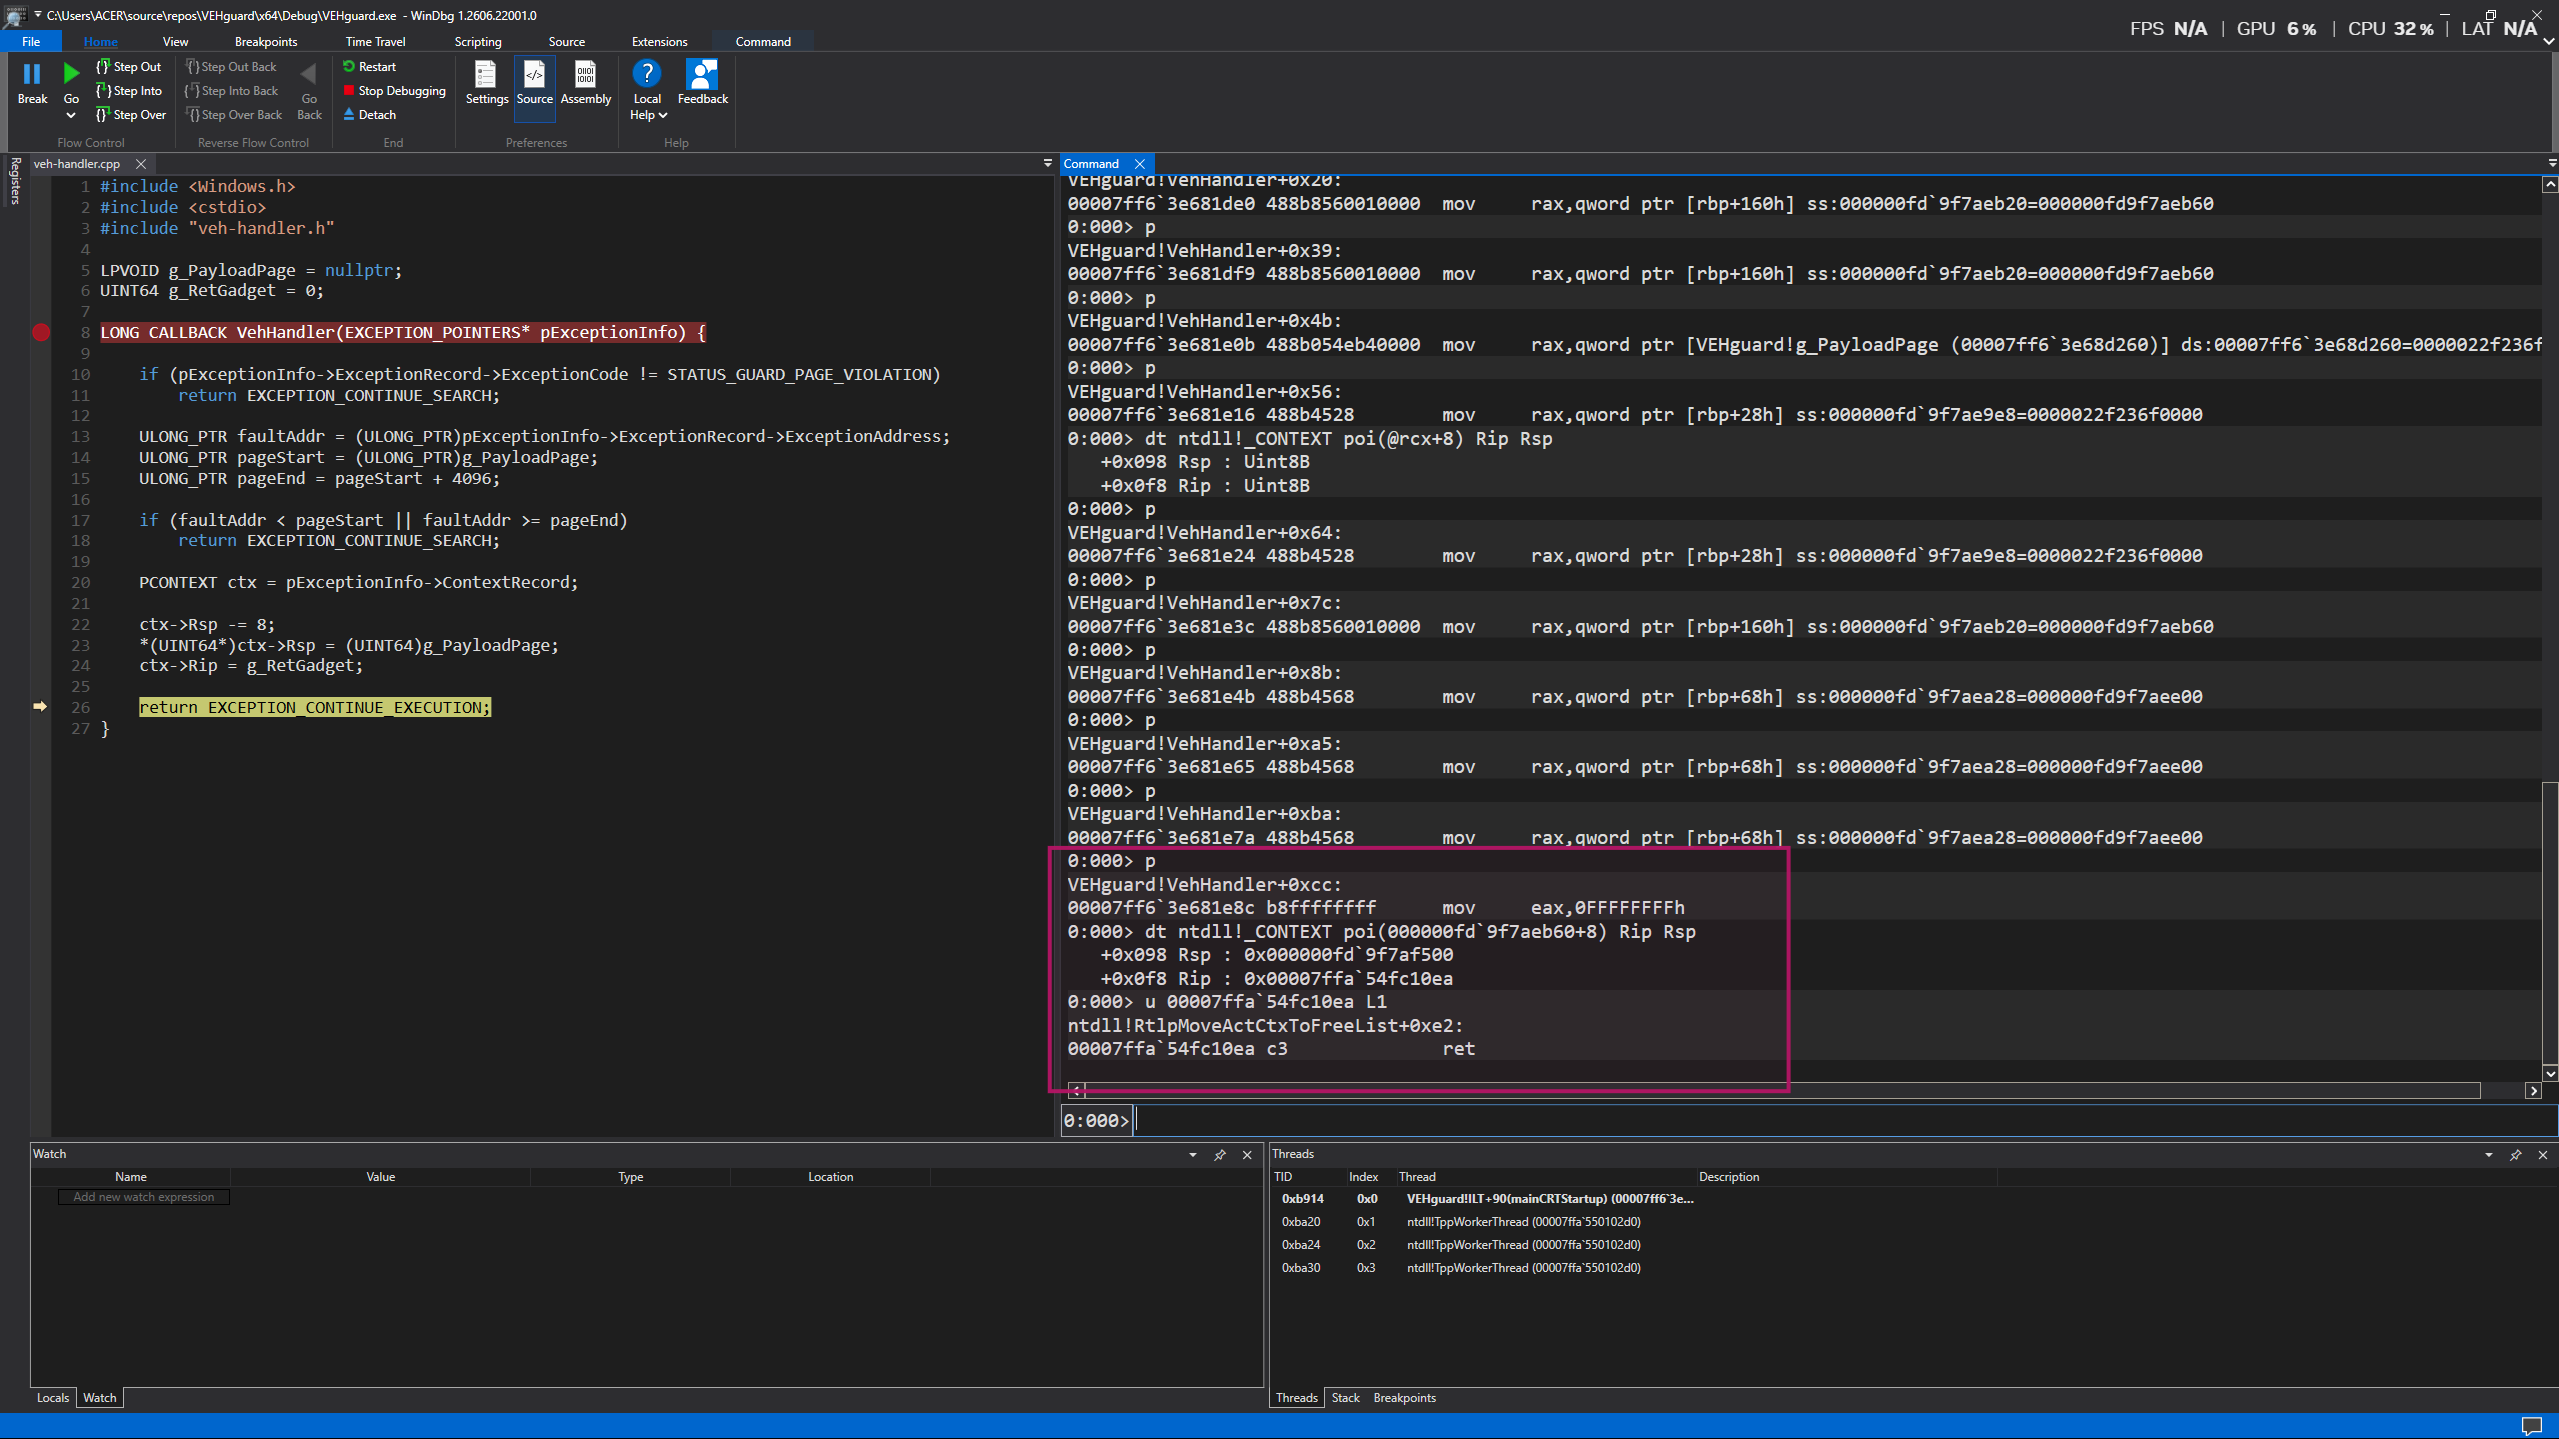Pin the Watch panel
Image resolution: width=2559 pixels, height=1439 pixels.
[x=1220, y=1155]
